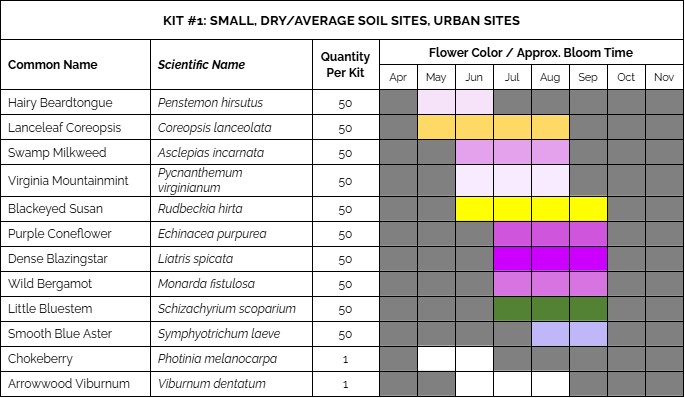Click the Coreopsis lanceolata scientific name
The height and width of the screenshot is (398, 685).
[x=214, y=128]
